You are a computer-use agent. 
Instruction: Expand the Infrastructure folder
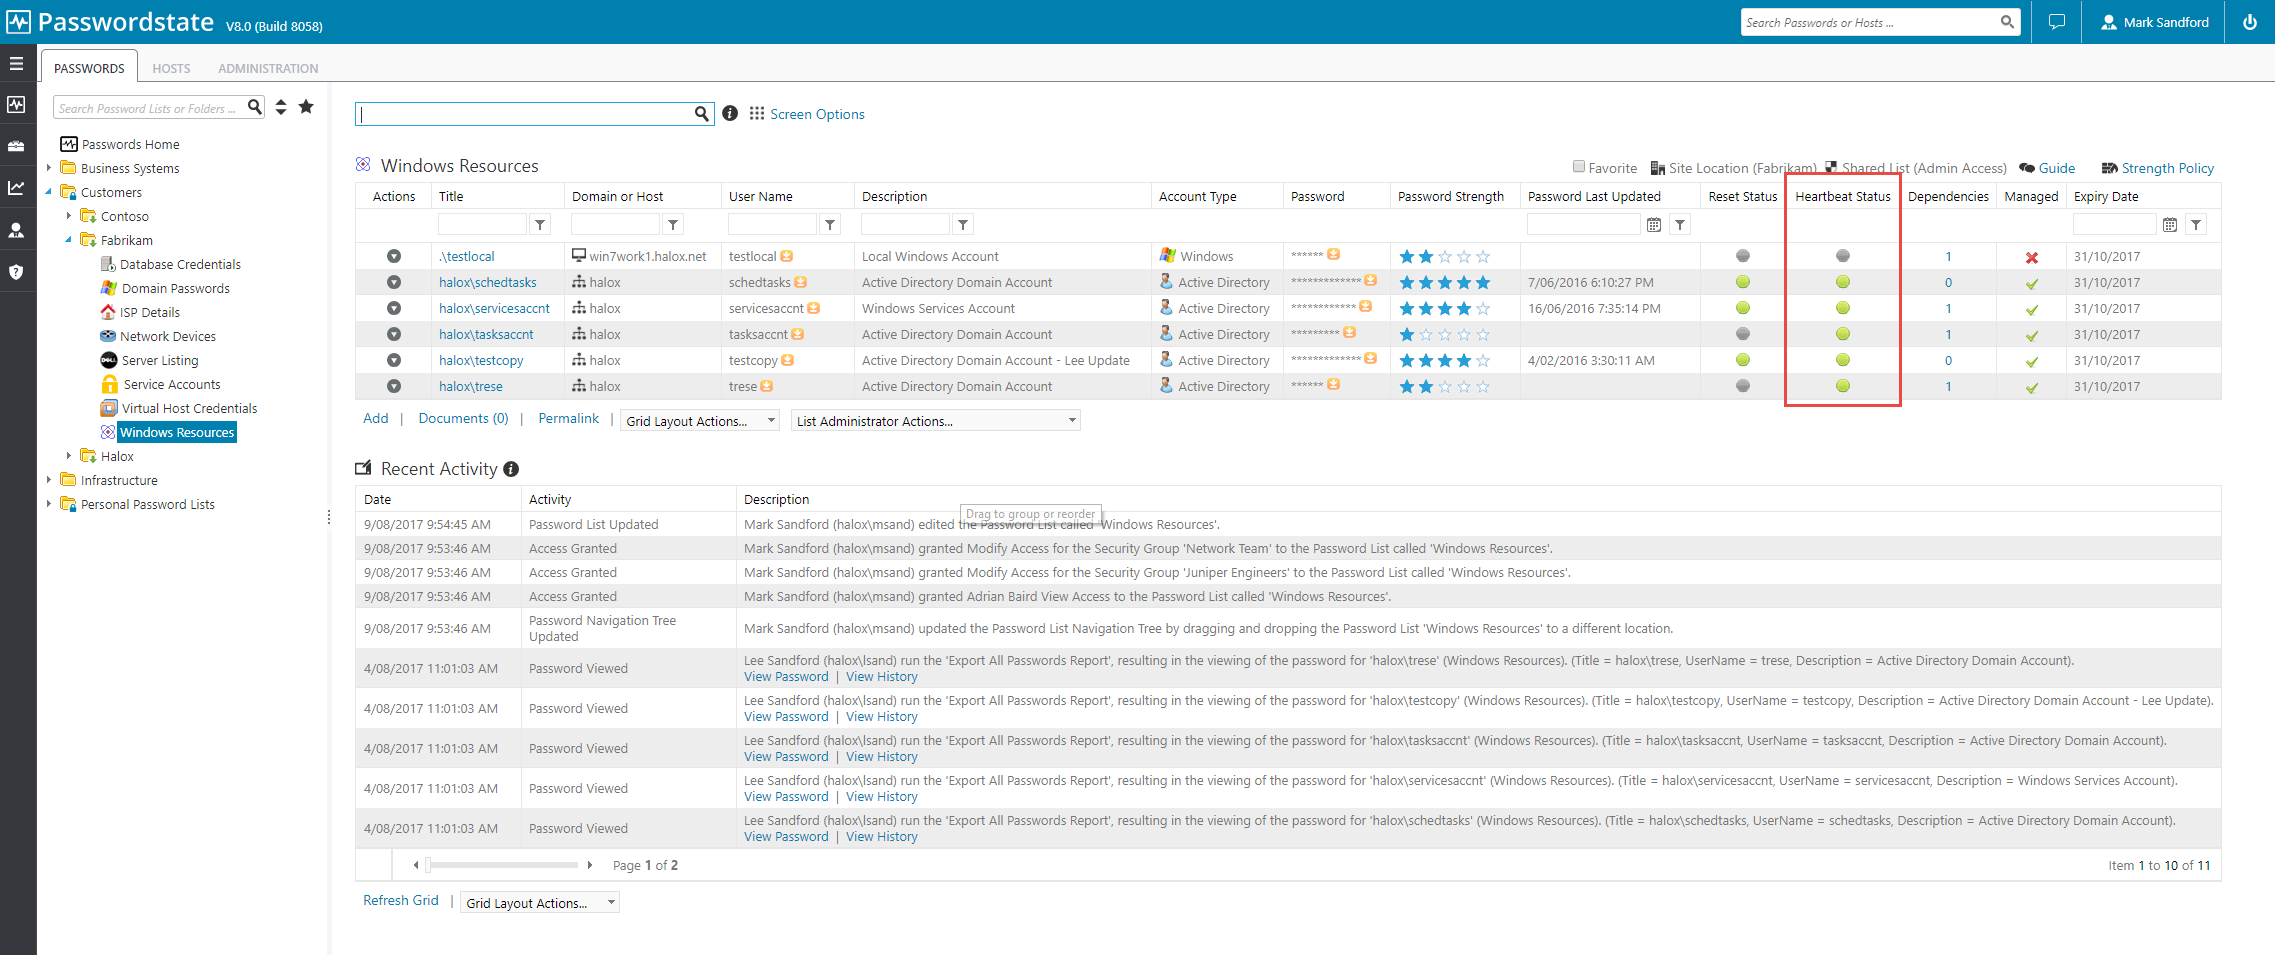click(x=48, y=480)
